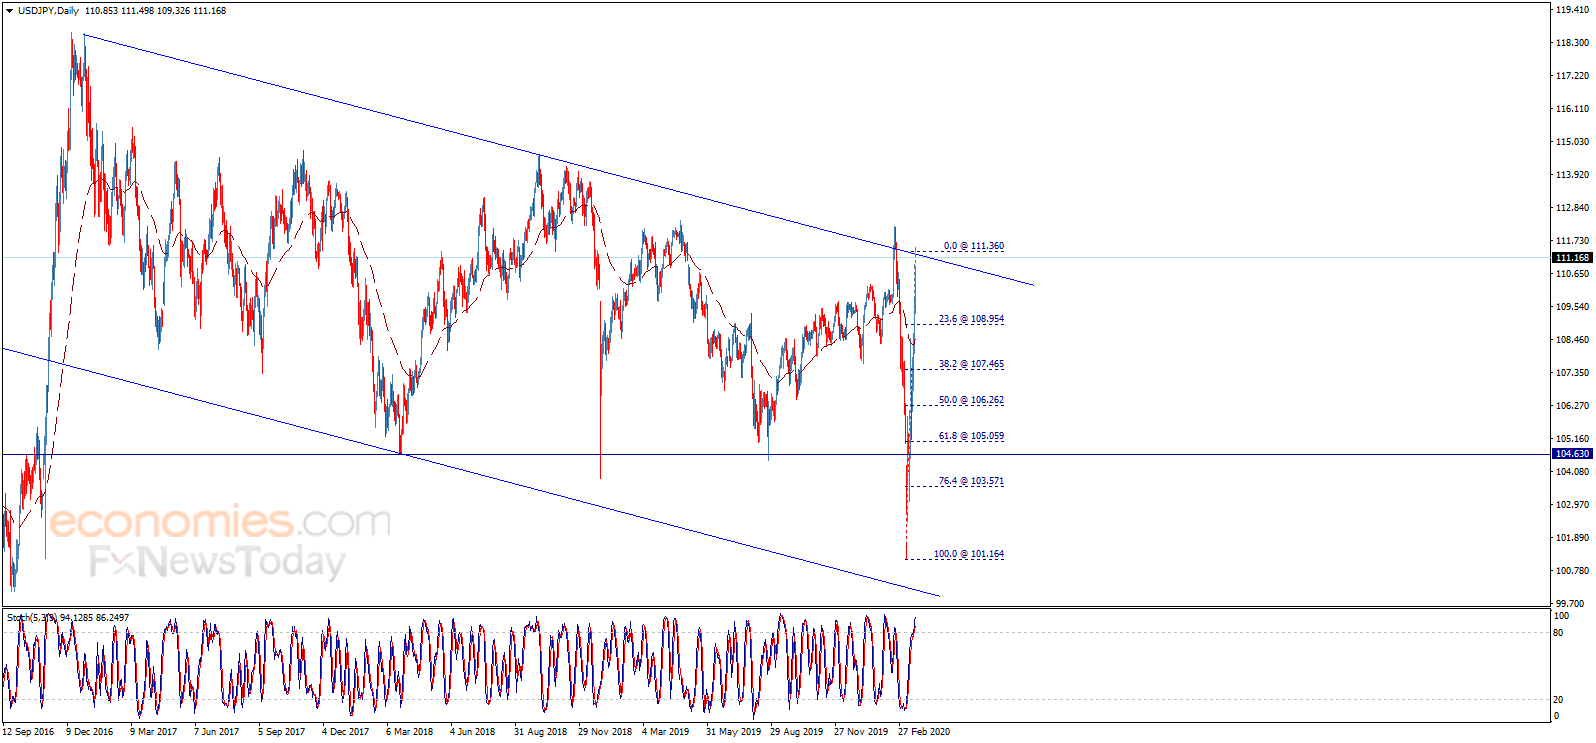The height and width of the screenshot is (743, 1596).
Task: Click the date label 31 May 2019
Action: [733, 731]
